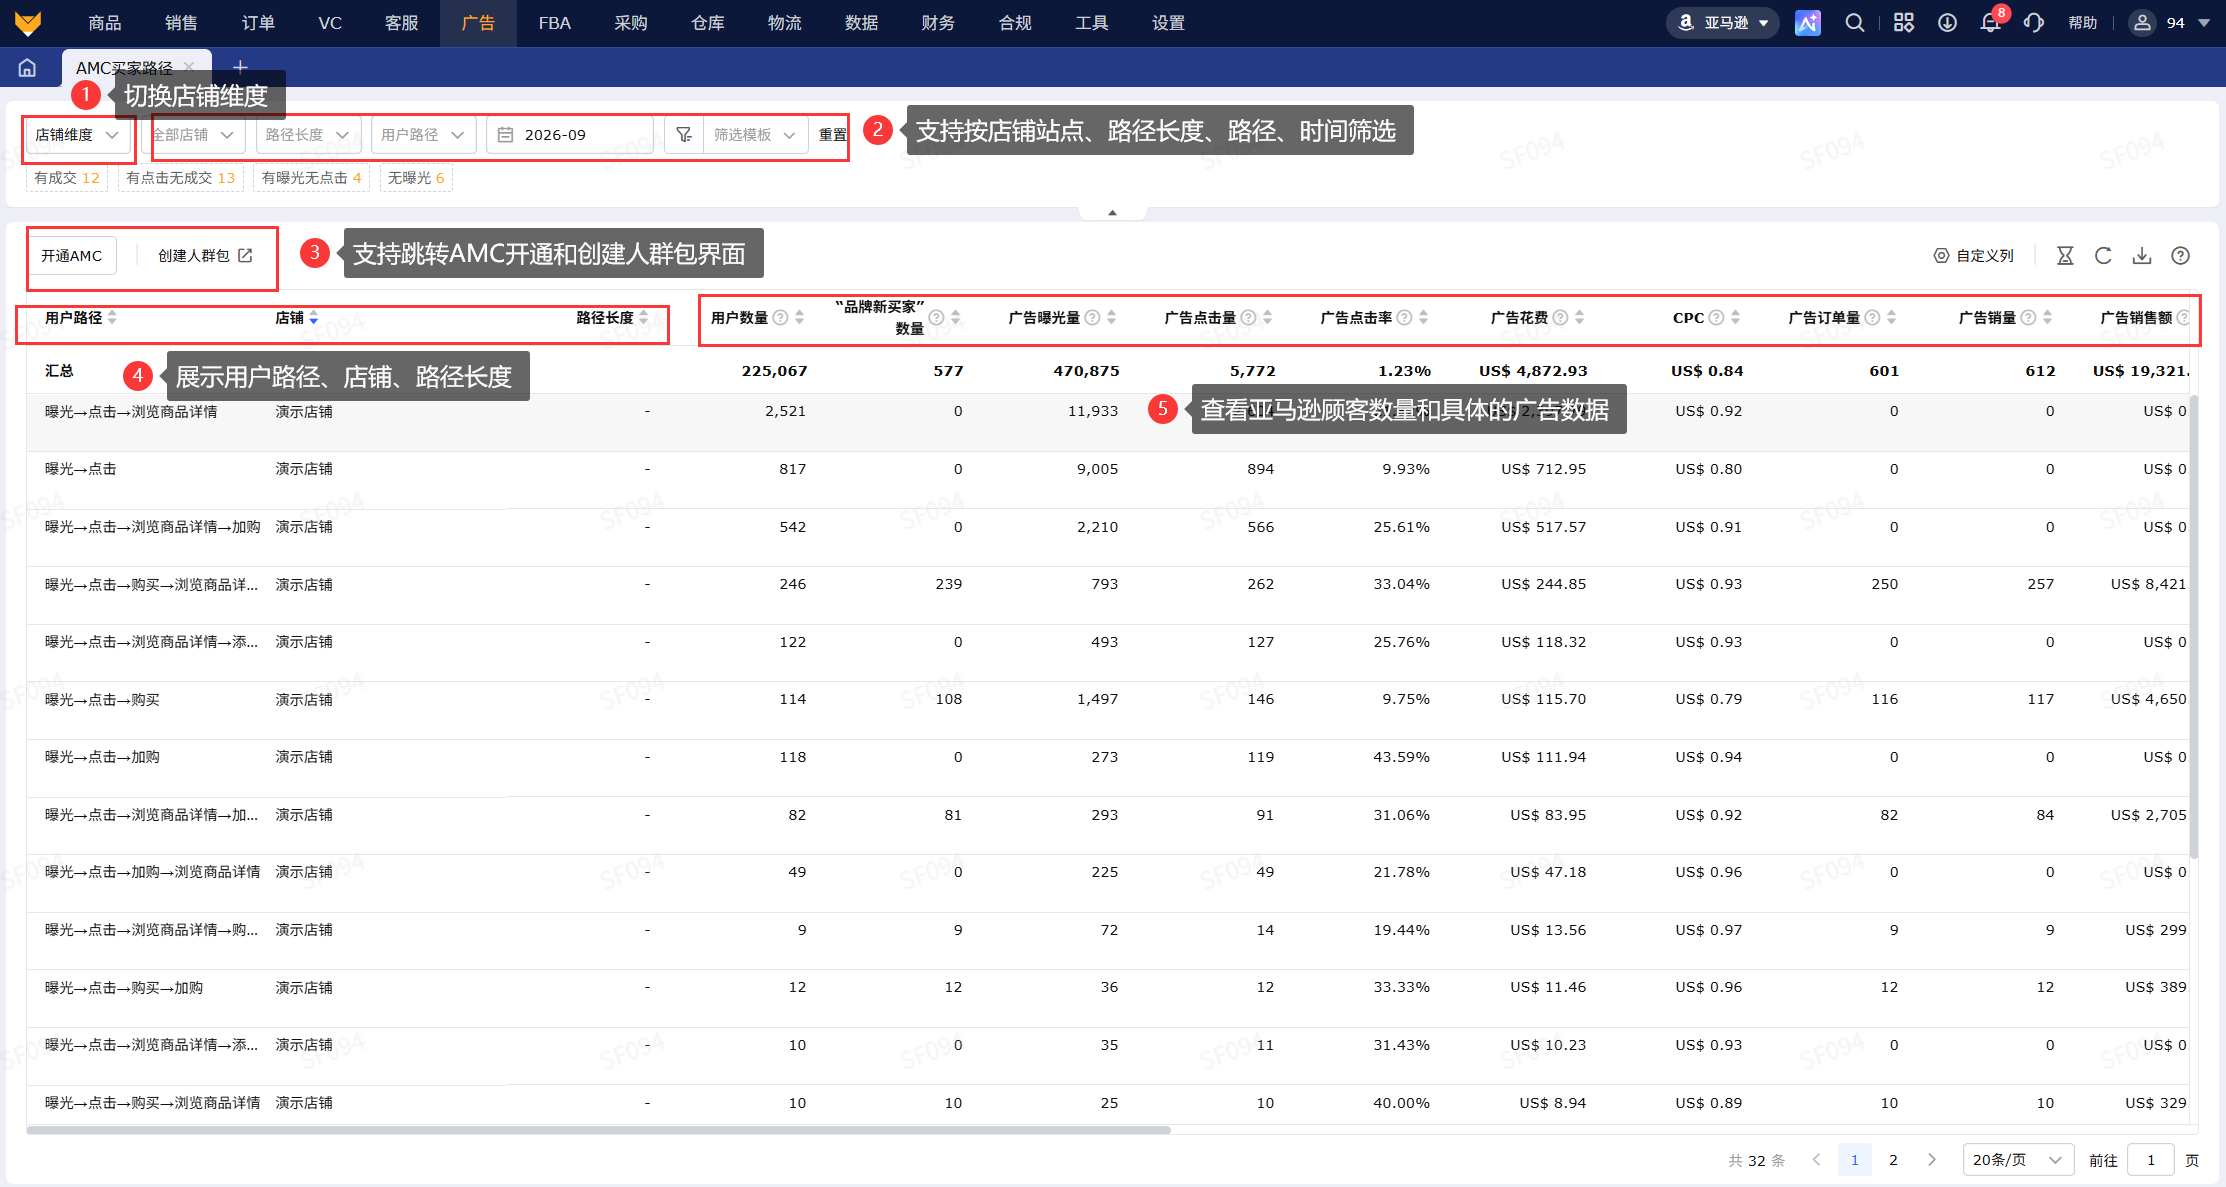Image resolution: width=2226 pixels, height=1187 pixels.
Task: Open the apps grid icon
Action: coord(1903,23)
